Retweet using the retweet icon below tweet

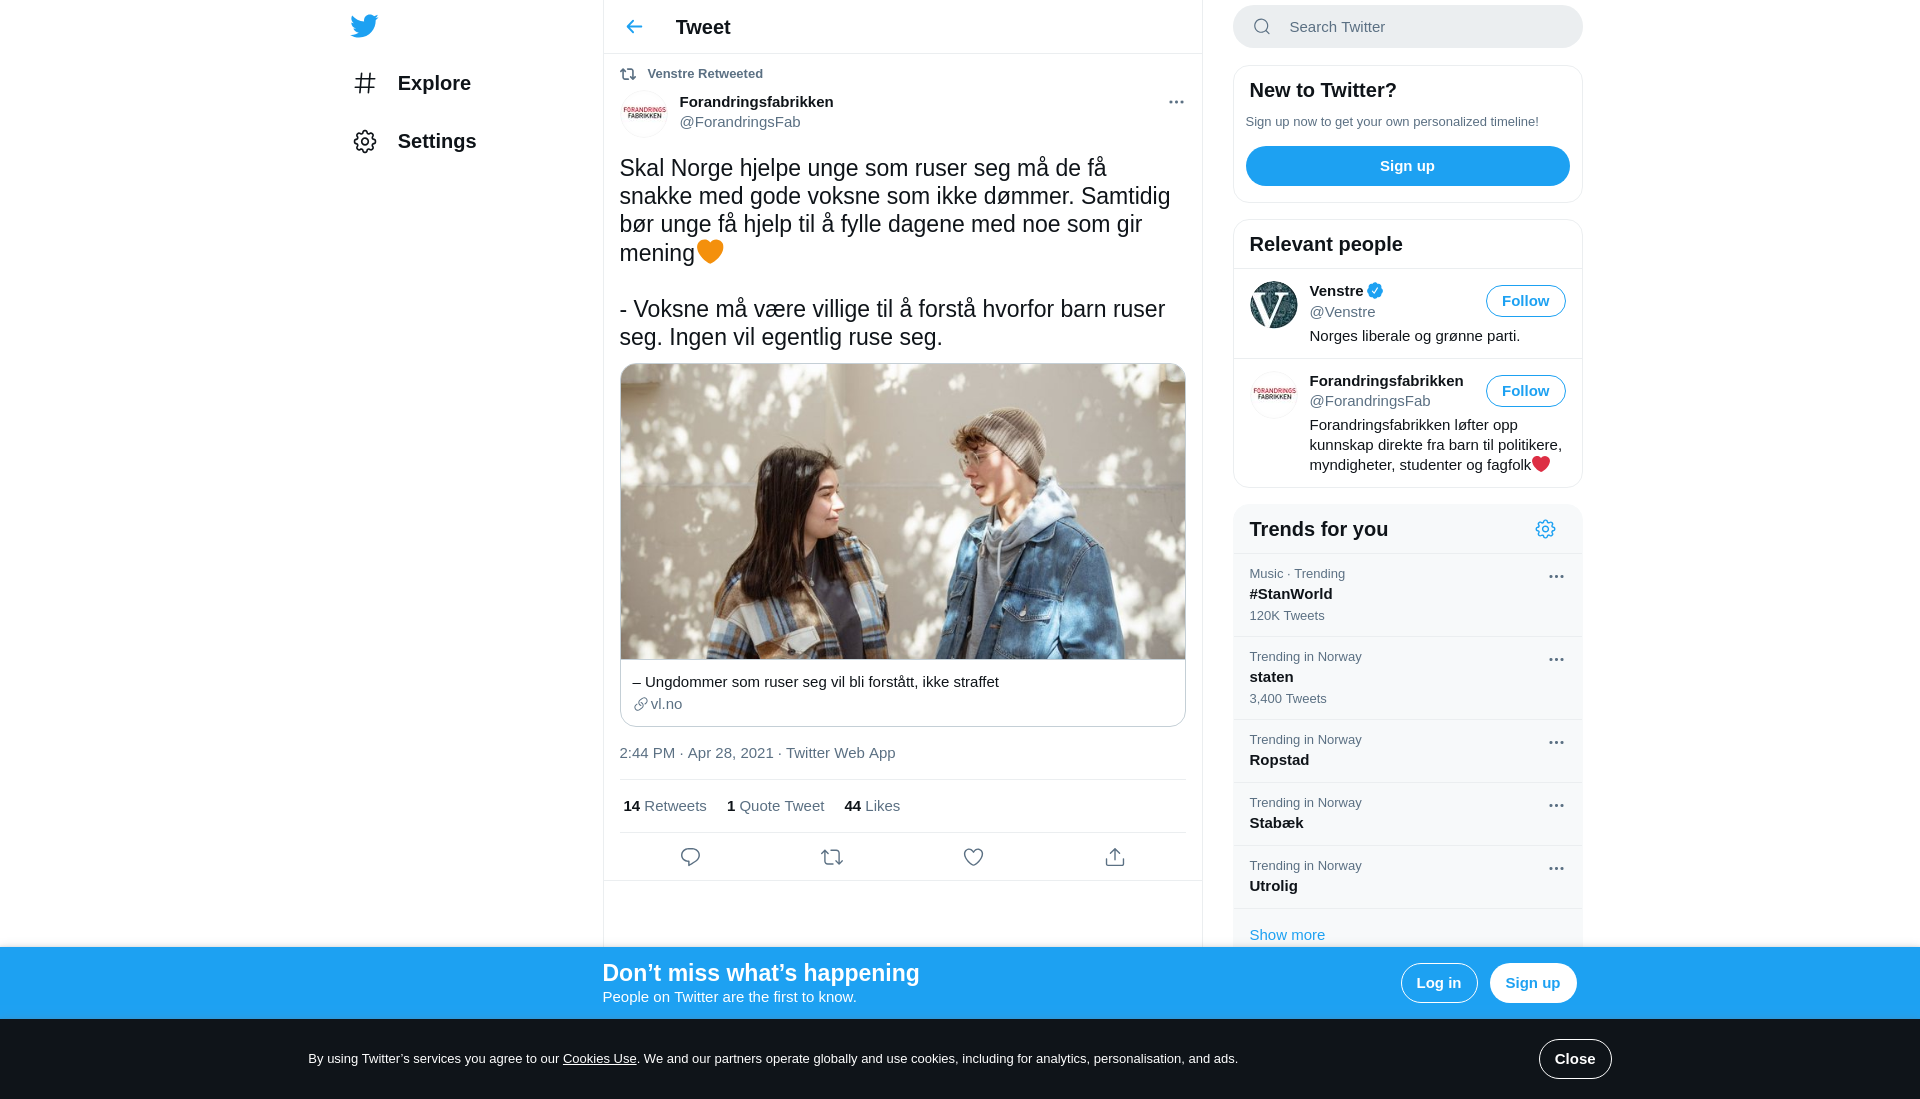pos(832,857)
